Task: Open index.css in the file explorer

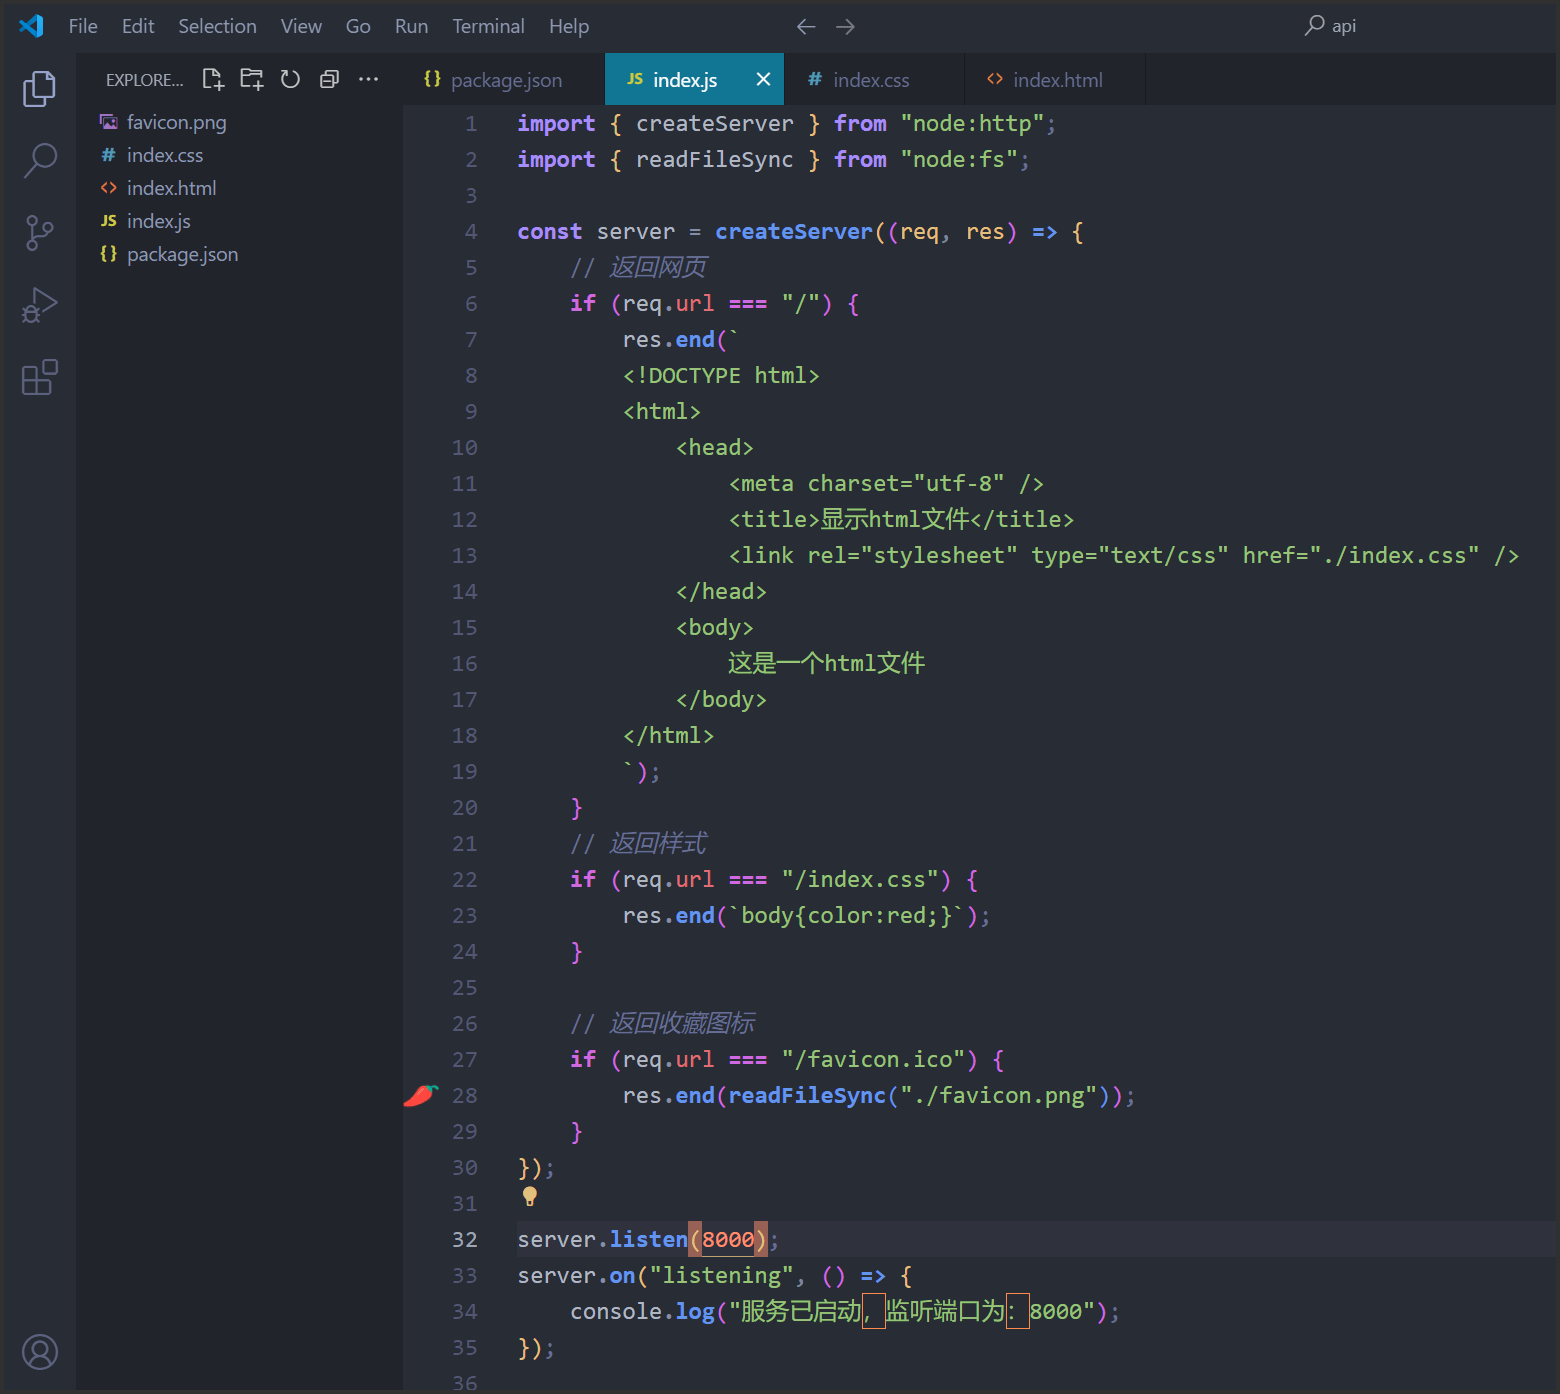Action: pos(240,155)
